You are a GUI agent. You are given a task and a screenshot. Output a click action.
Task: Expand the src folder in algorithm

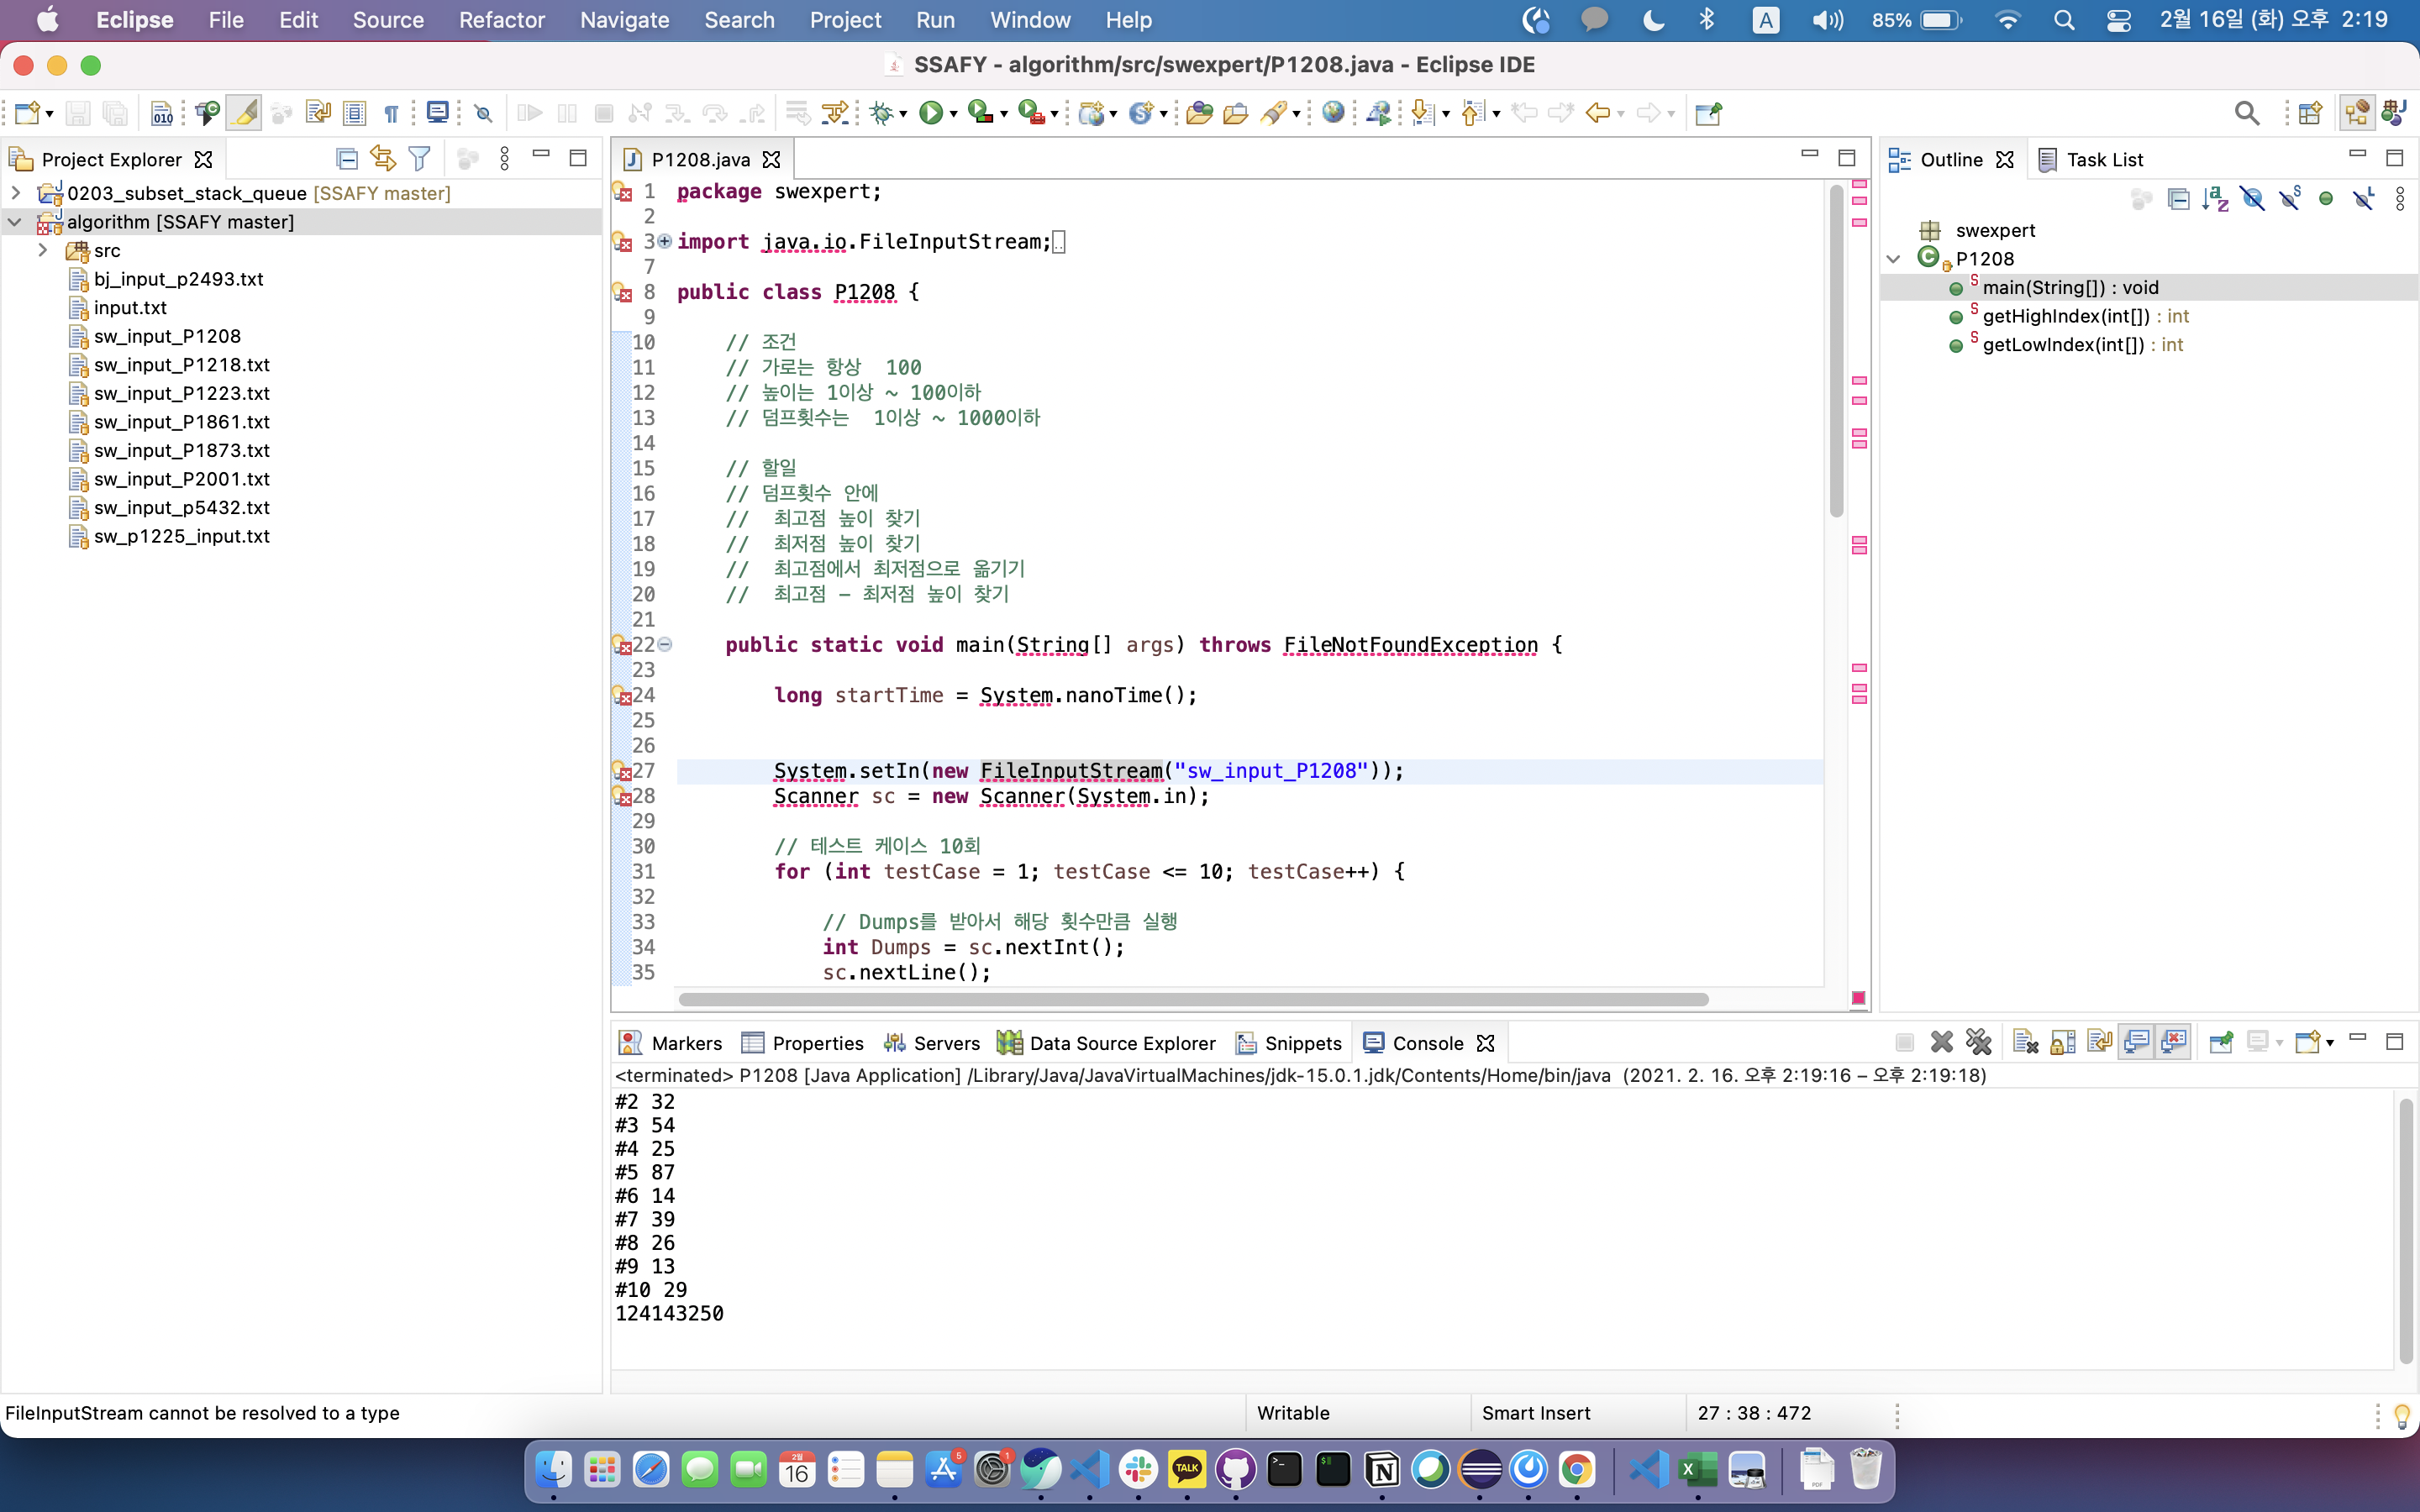click(x=43, y=250)
